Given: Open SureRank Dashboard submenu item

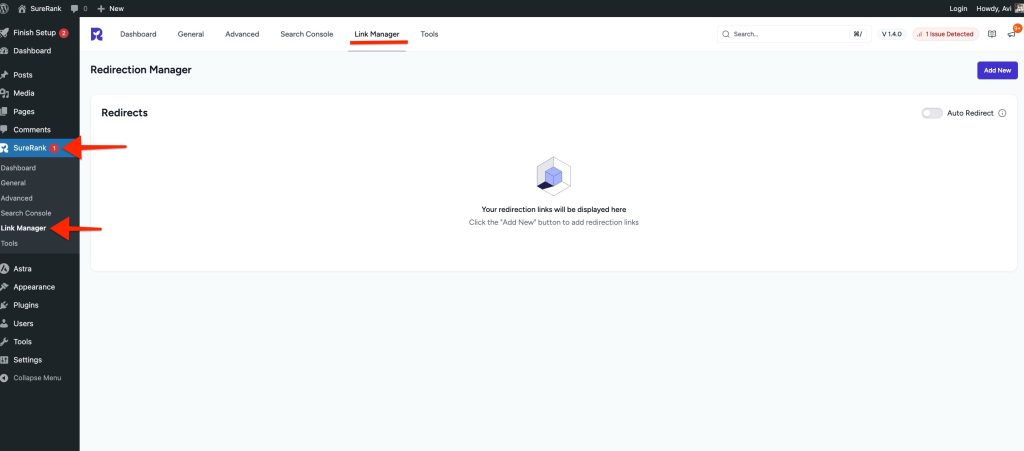Looking at the screenshot, I should point(18,168).
